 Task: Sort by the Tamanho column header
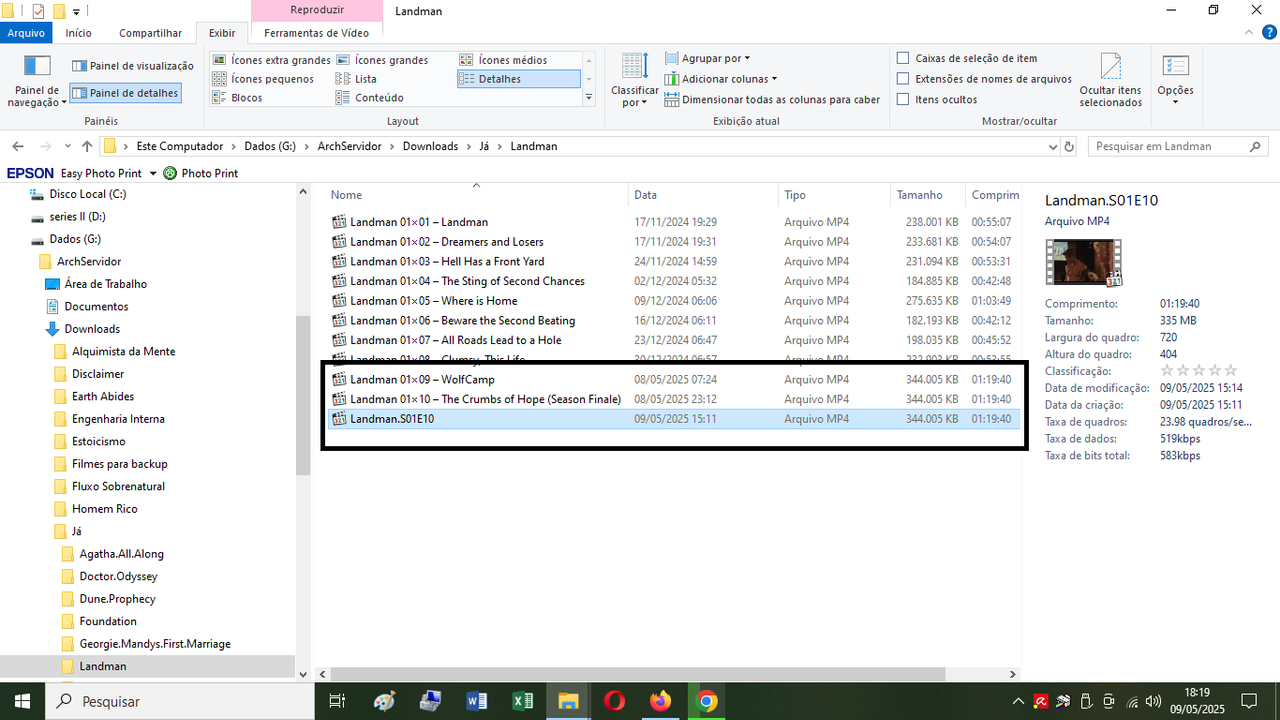click(927, 195)
